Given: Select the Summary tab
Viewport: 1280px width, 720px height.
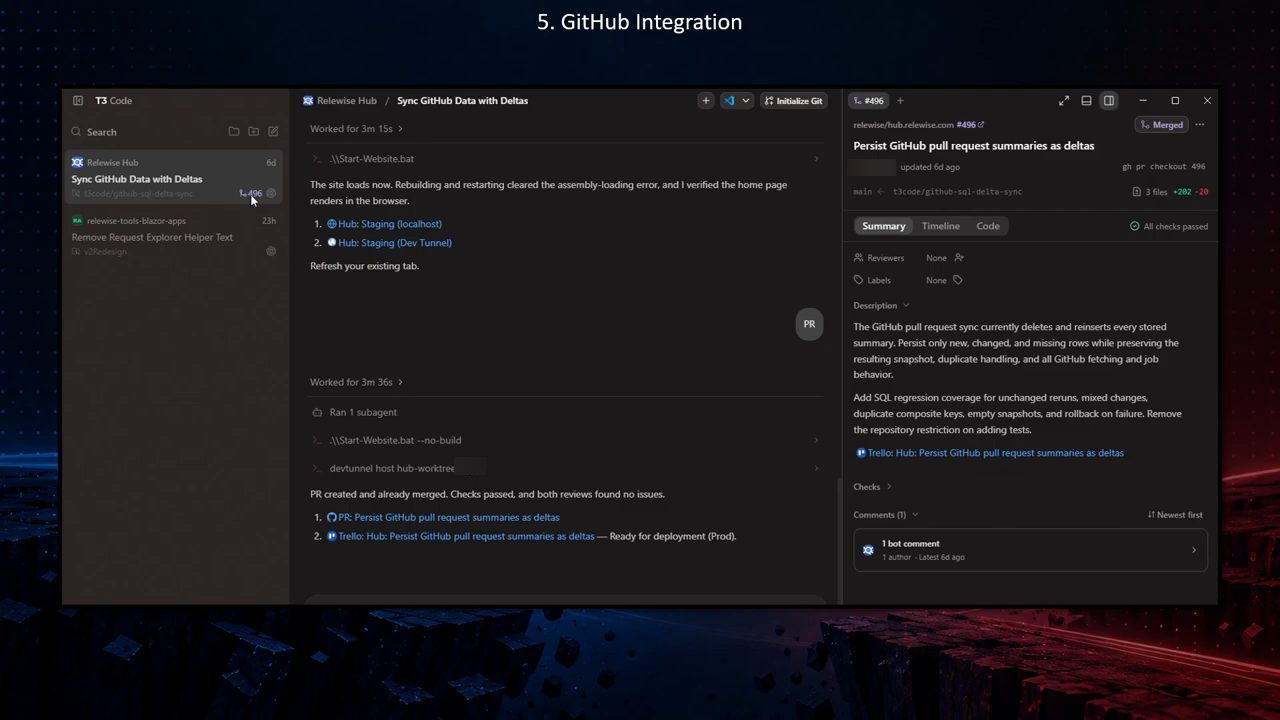Looking at the screenshot, I should coord(884,226).
